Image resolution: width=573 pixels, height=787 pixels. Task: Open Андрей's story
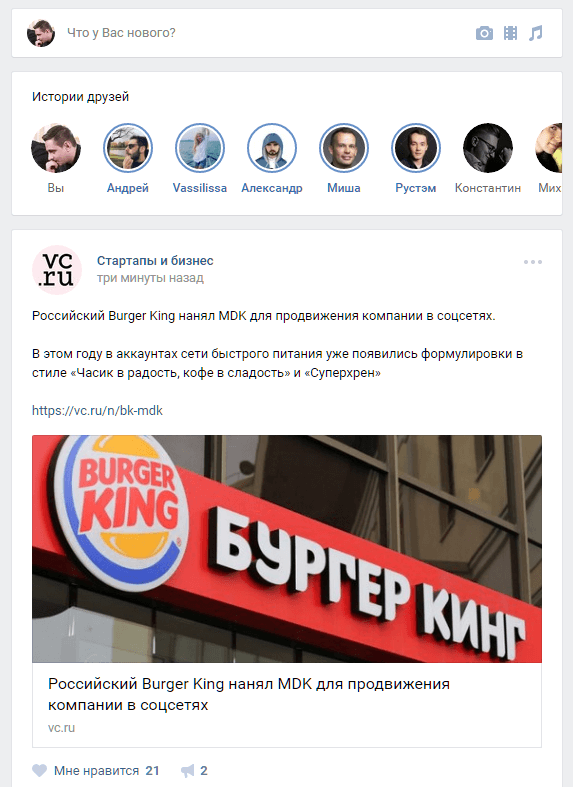coord(128,148)
